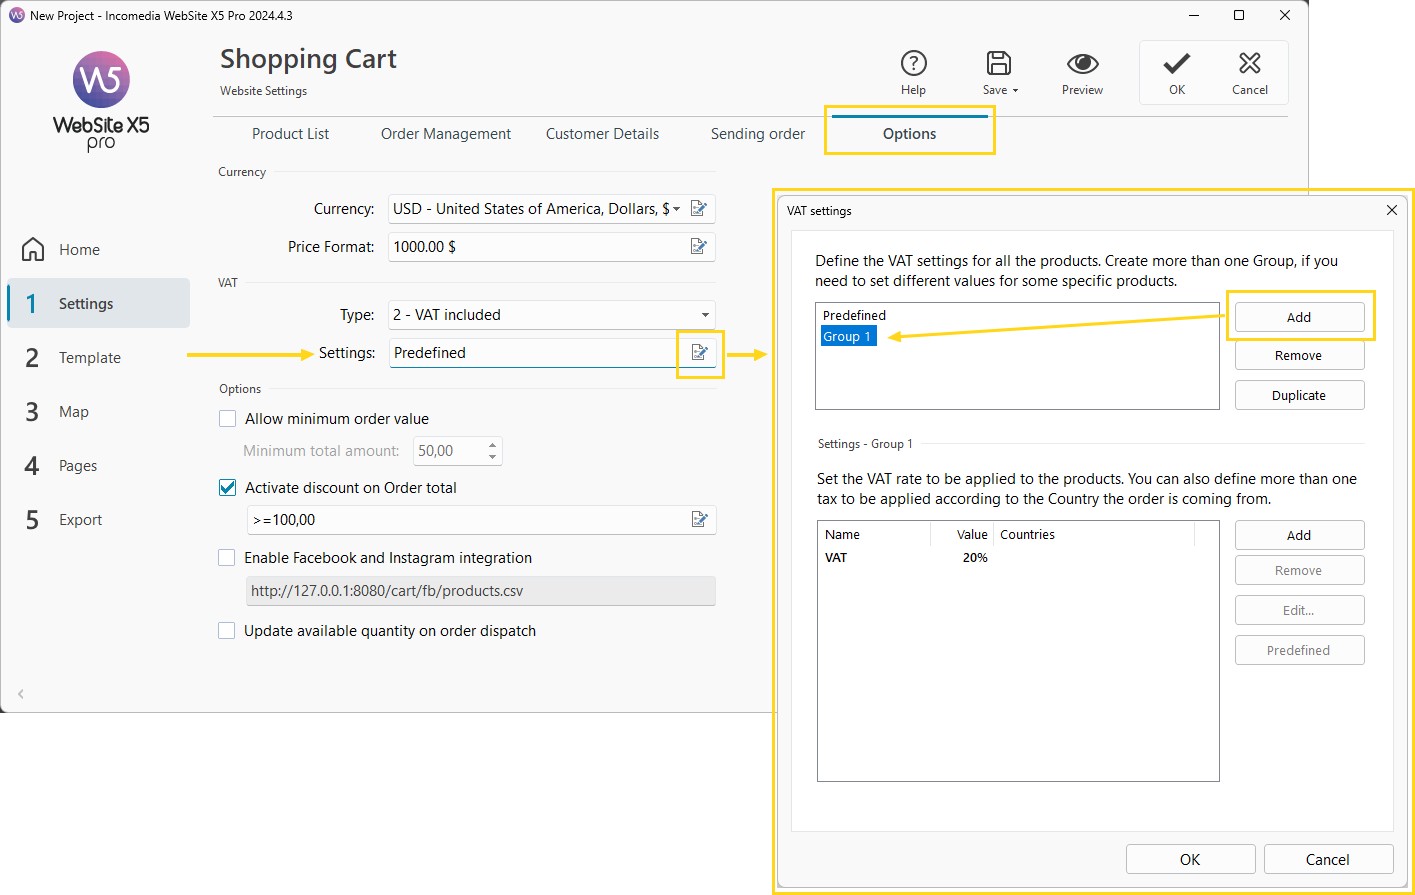Open the Customer Details tab
1415x895 pixels.
click(602, 134)
